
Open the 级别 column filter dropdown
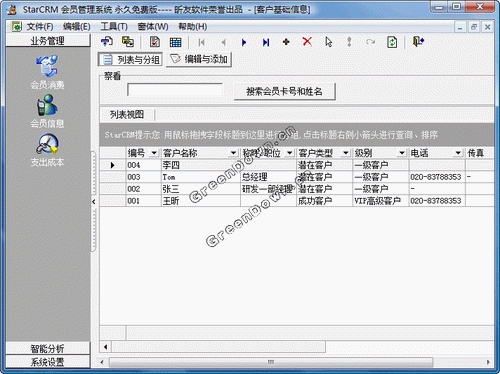click(402, 153)
